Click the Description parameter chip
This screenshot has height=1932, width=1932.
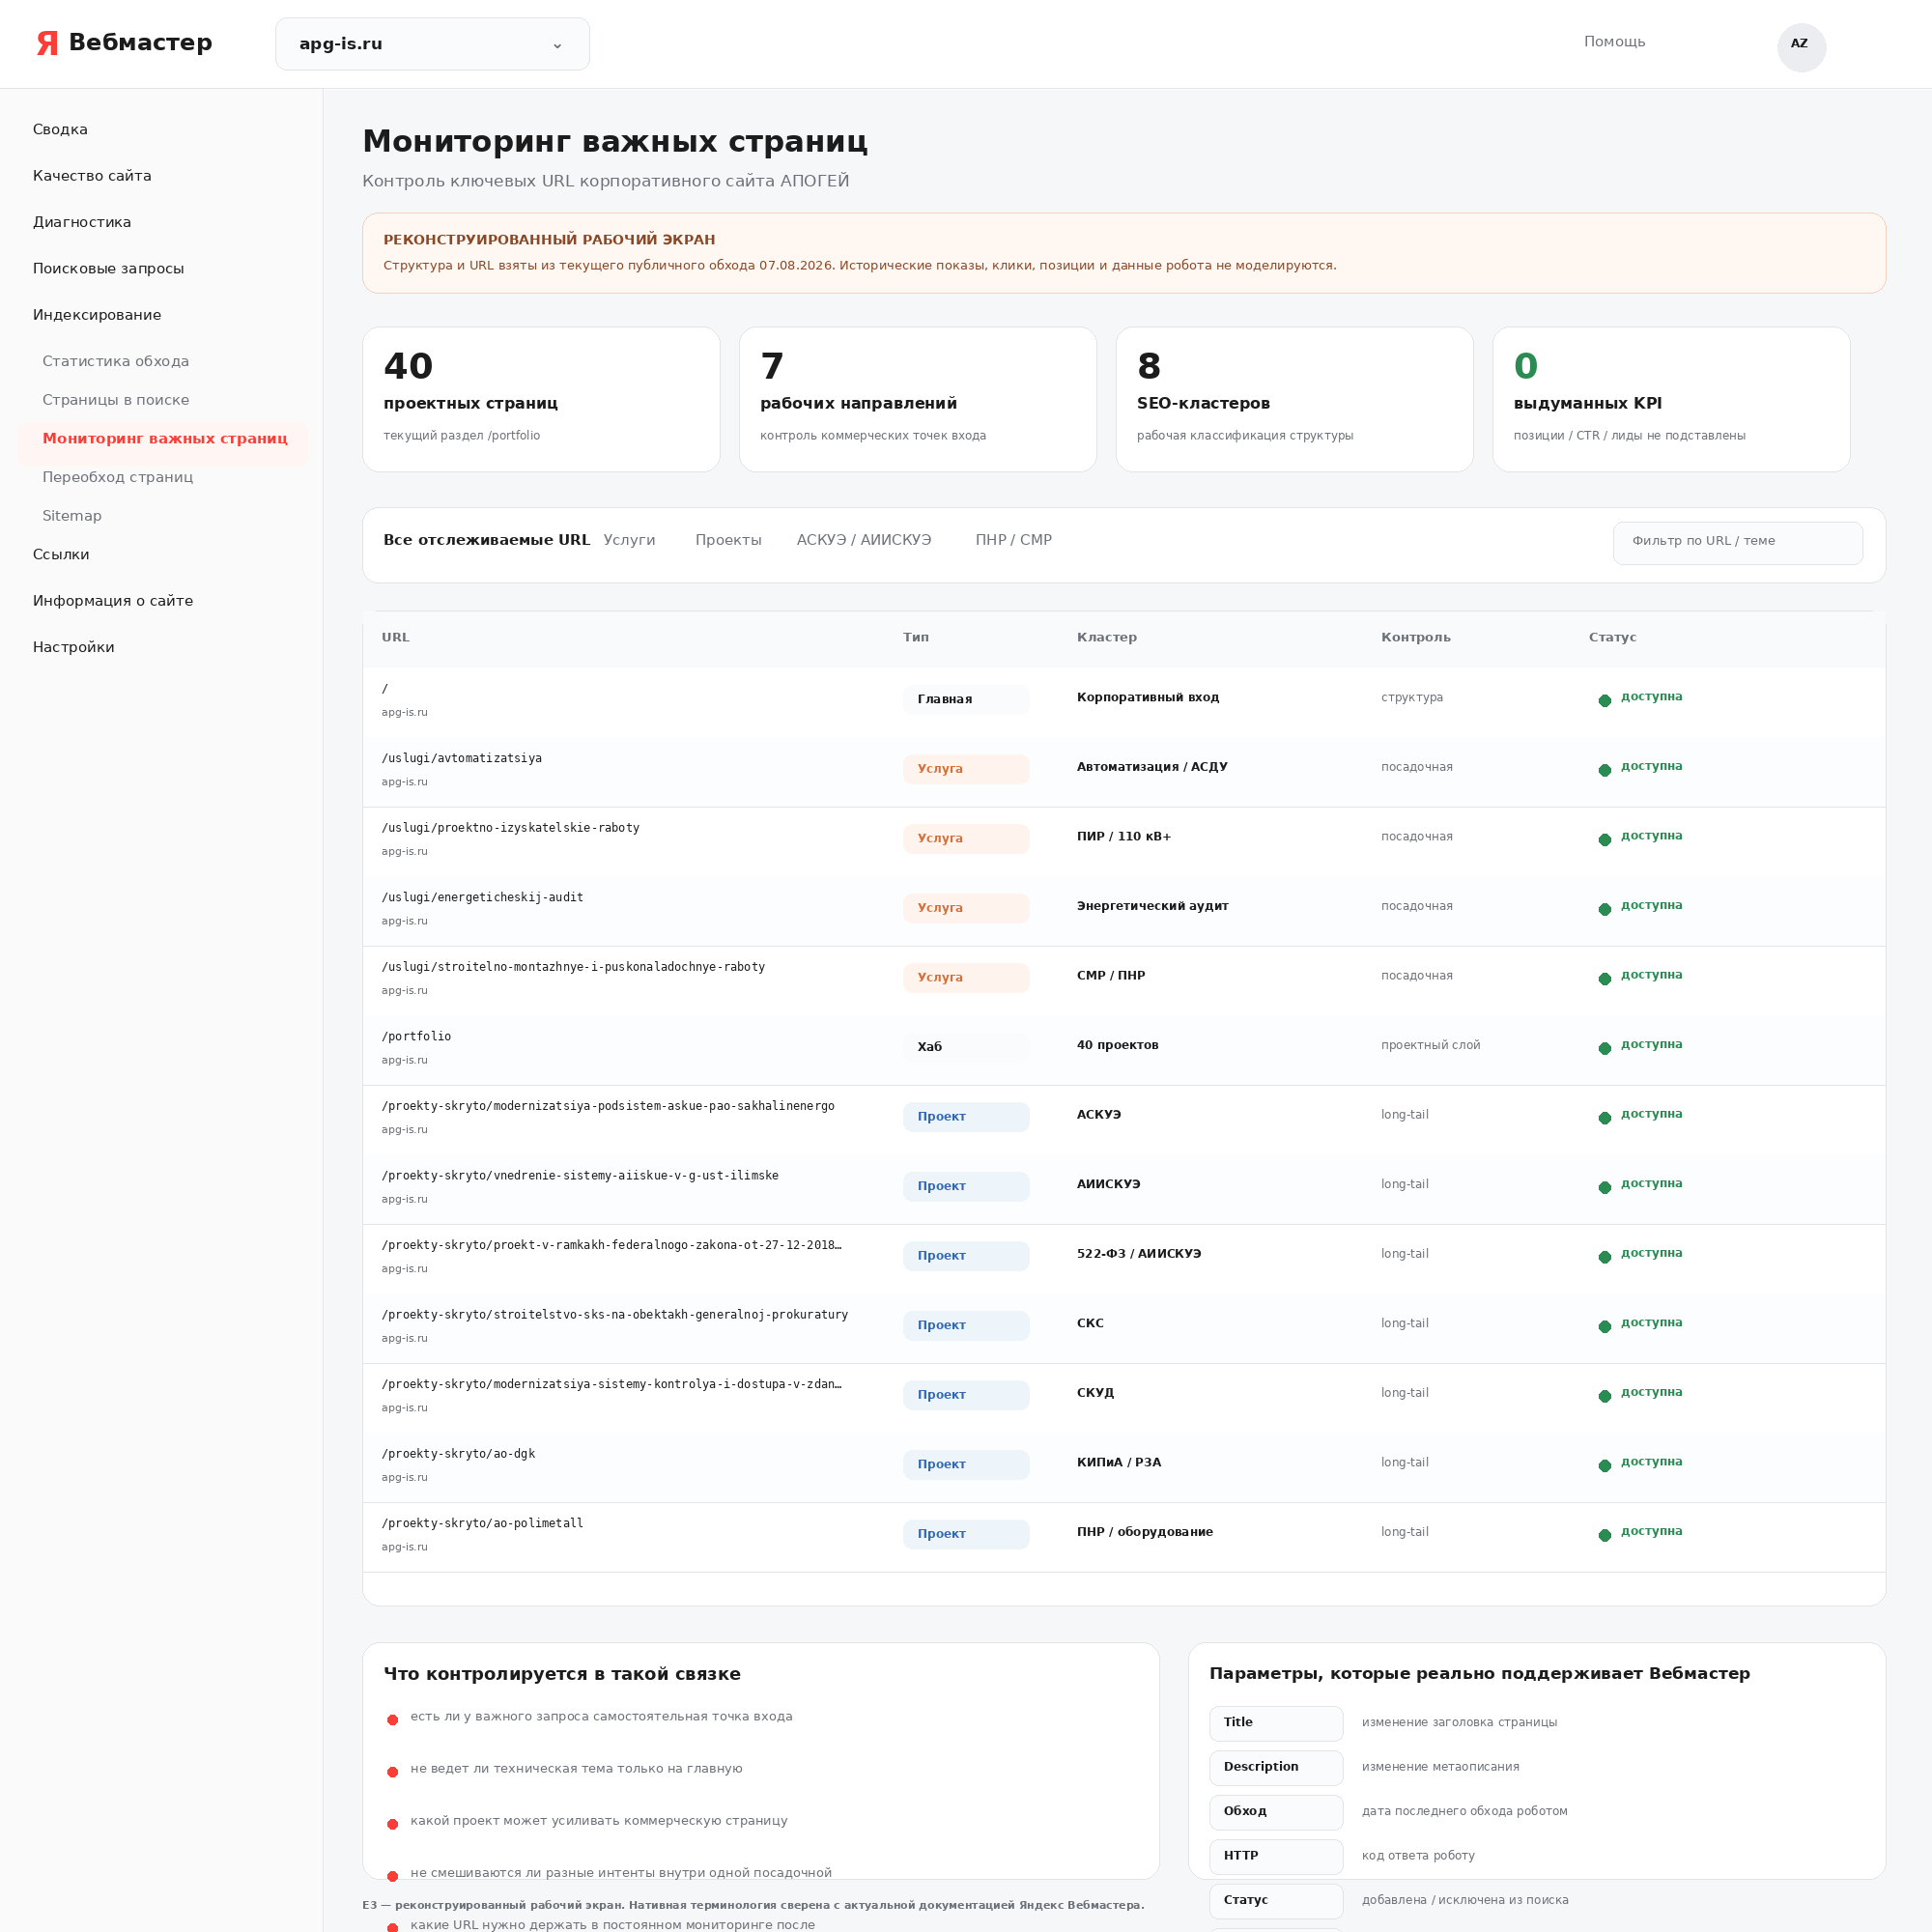click(1276, 1767)
